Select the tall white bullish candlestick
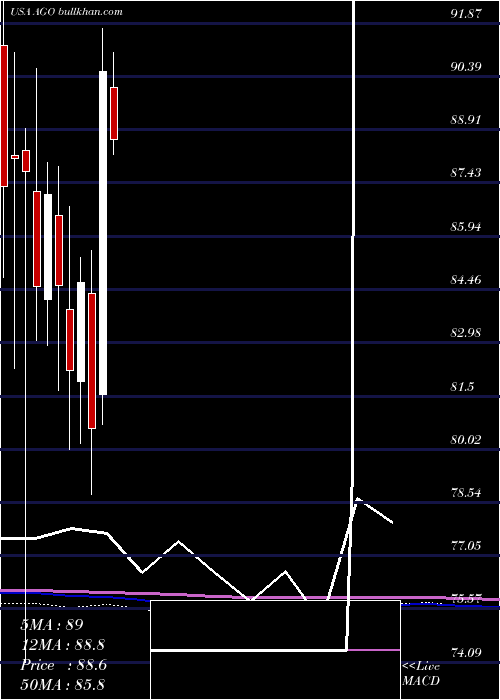 click(x=103, y=233)
